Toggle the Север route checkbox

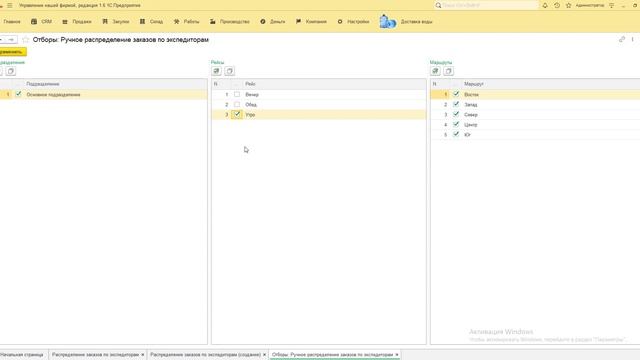pyautogui.click(x=456, y=114)
